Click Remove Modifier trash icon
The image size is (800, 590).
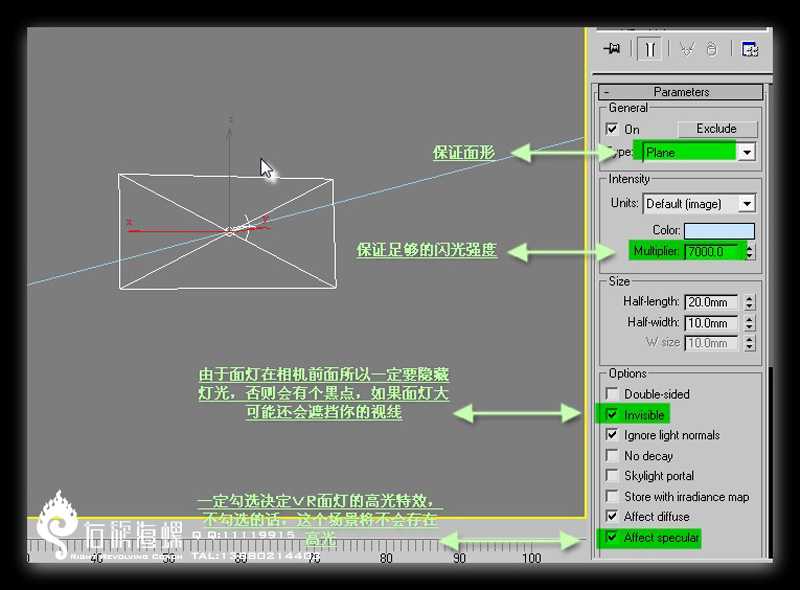coord(712,50)
